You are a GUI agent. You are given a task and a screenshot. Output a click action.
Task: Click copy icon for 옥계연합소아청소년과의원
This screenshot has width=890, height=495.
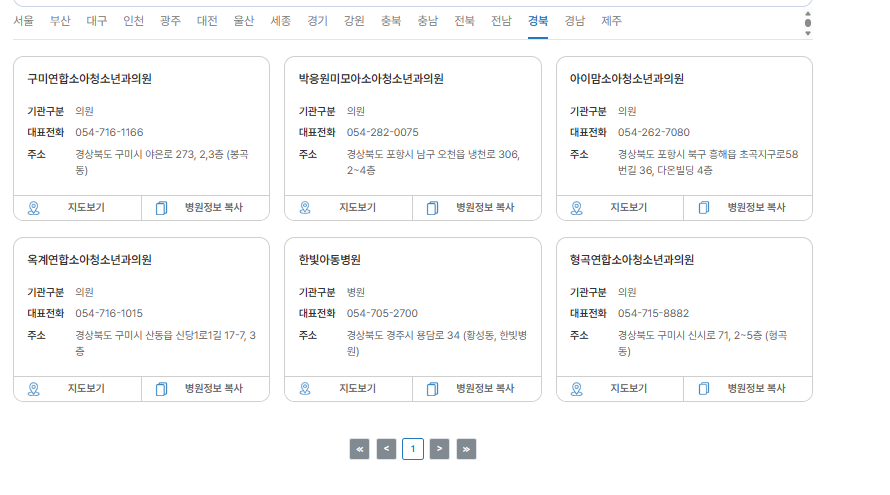(161, 389)
